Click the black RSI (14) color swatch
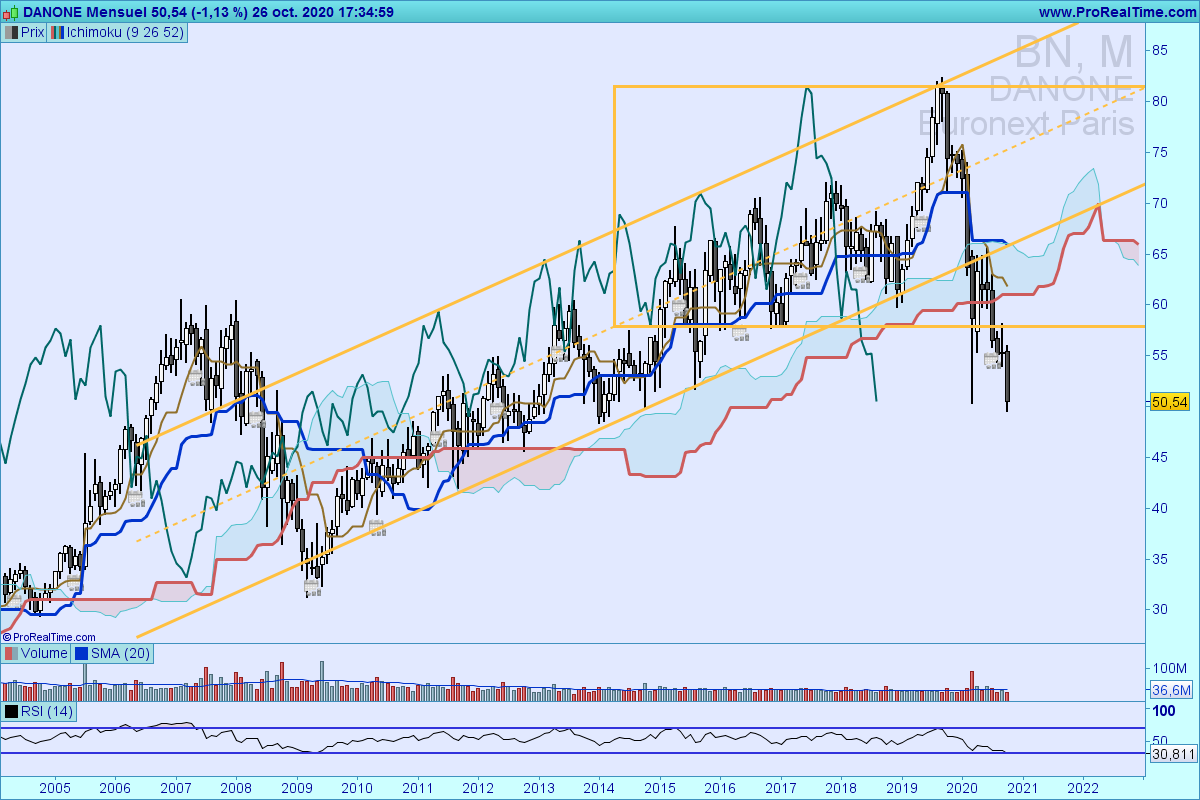This screenshot has width=1200, height=800. (10, 712)
